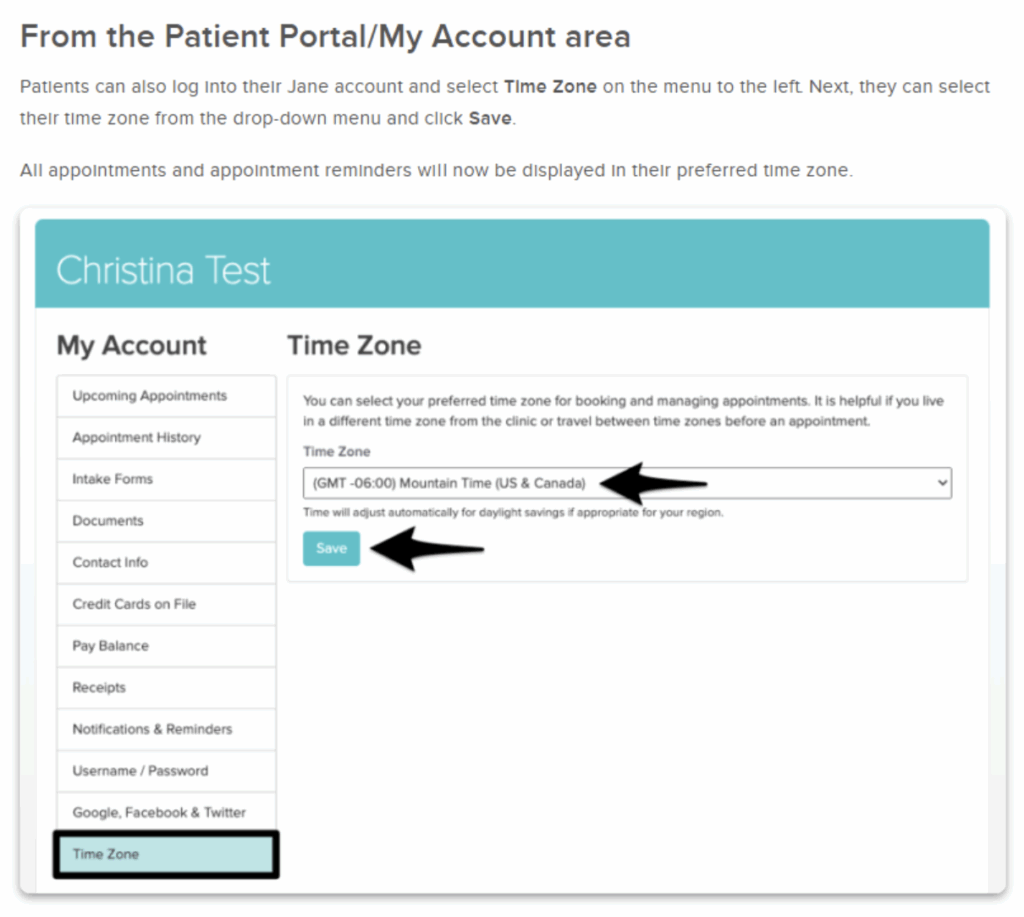This screenshot has height=917, width=1024.
Task: Click the Patient Portal/My Account area heading
Action: pyautogui.click(x=325, y=37)
